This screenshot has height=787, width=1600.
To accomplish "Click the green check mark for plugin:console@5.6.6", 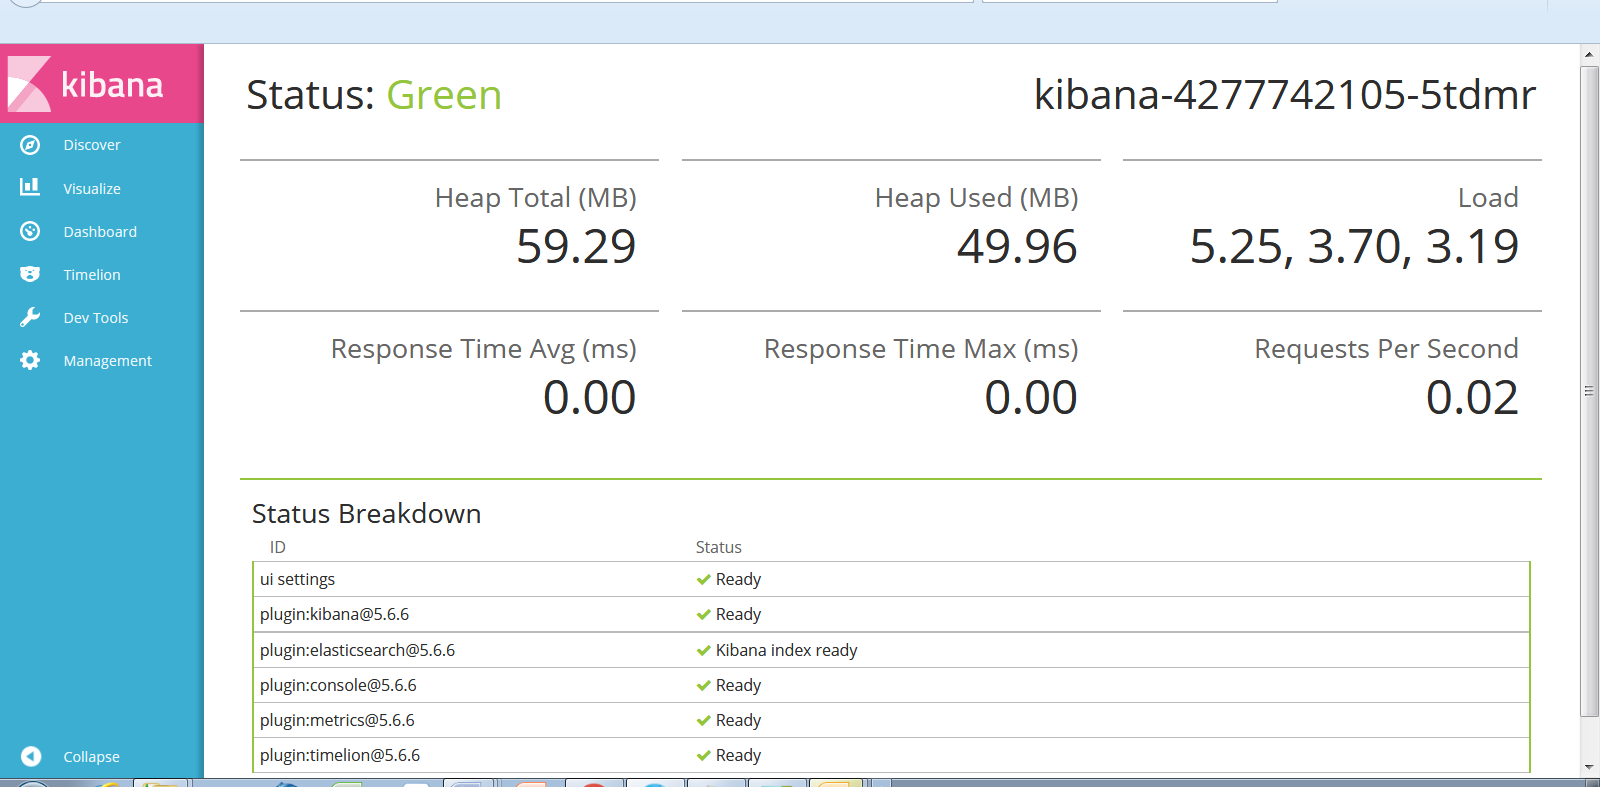I will click(x=704, y=686).
